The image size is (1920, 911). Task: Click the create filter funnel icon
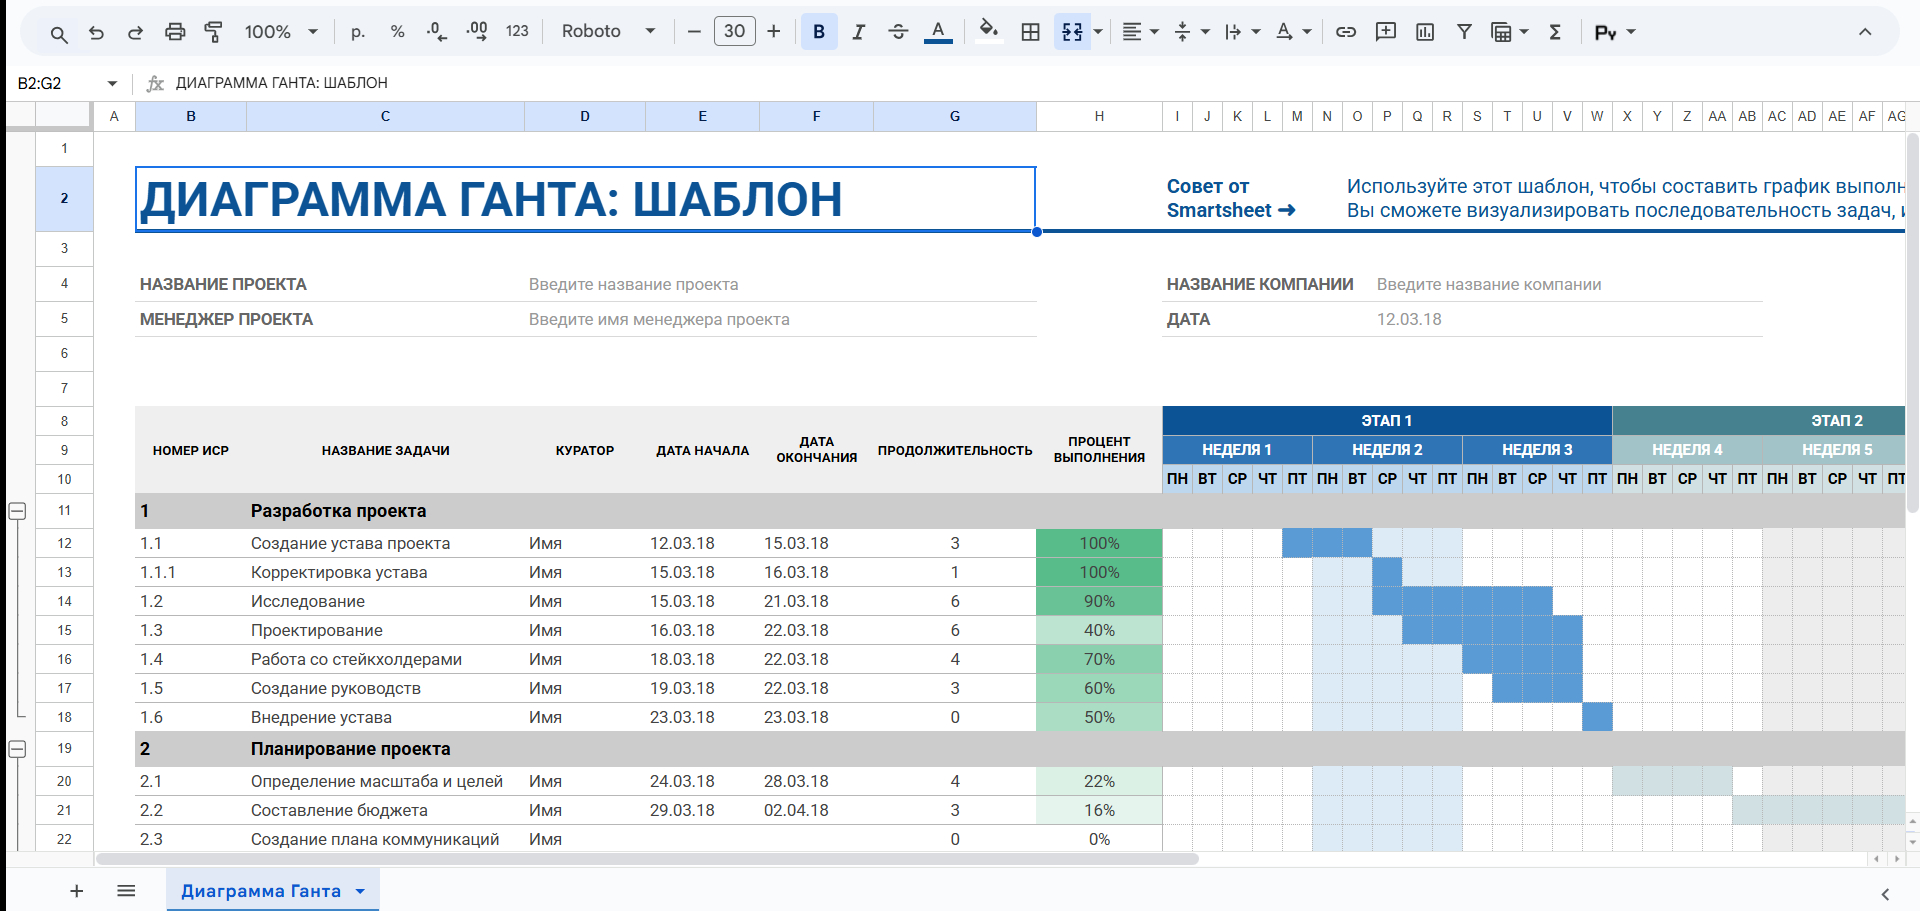tap(1464, 32)
